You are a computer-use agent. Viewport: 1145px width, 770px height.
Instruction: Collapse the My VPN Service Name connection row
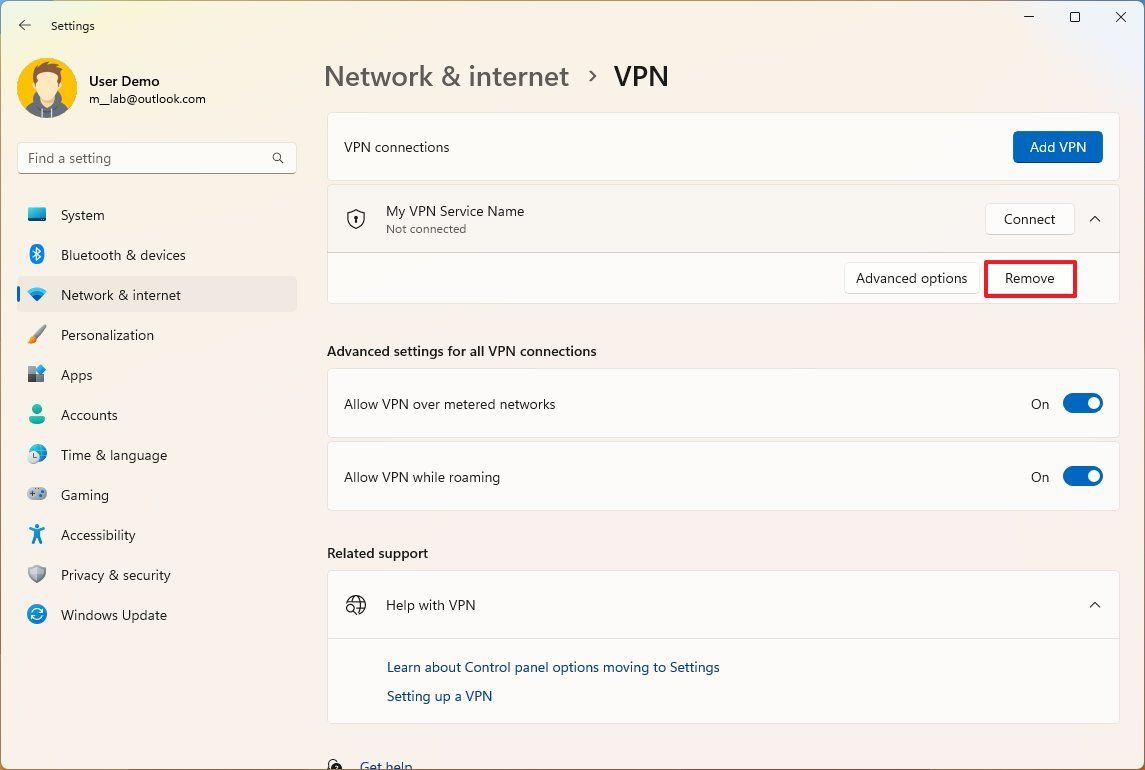[x=1095, y=219]
